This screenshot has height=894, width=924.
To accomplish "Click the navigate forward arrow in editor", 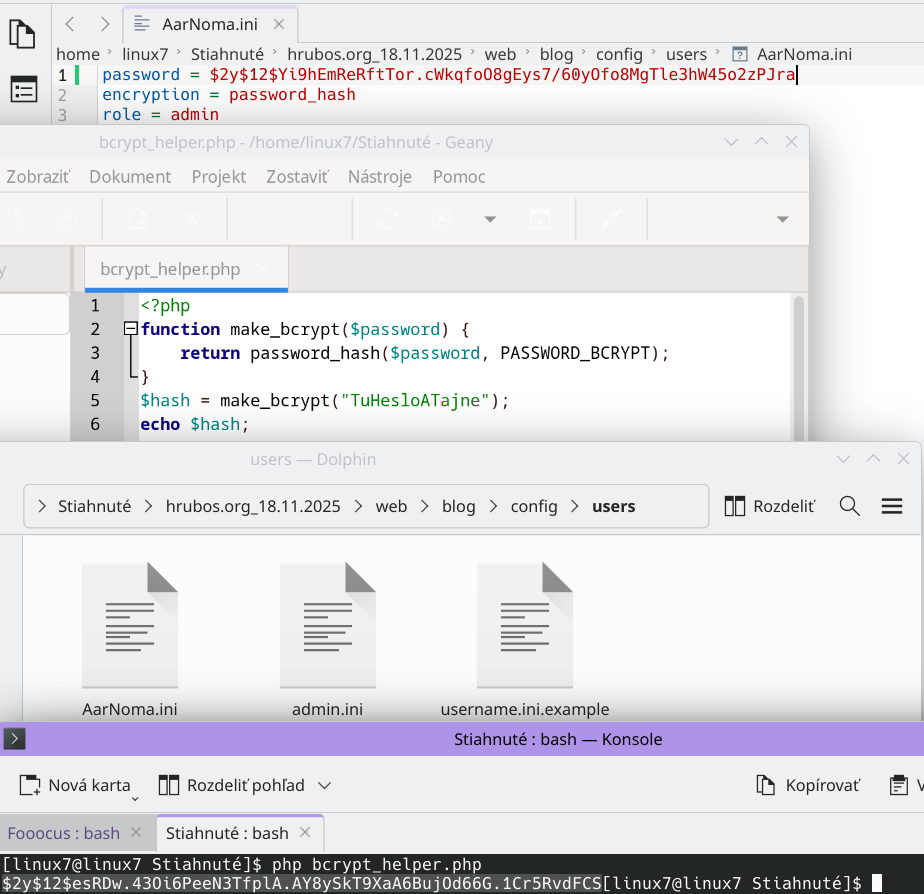I will point(105,23).
